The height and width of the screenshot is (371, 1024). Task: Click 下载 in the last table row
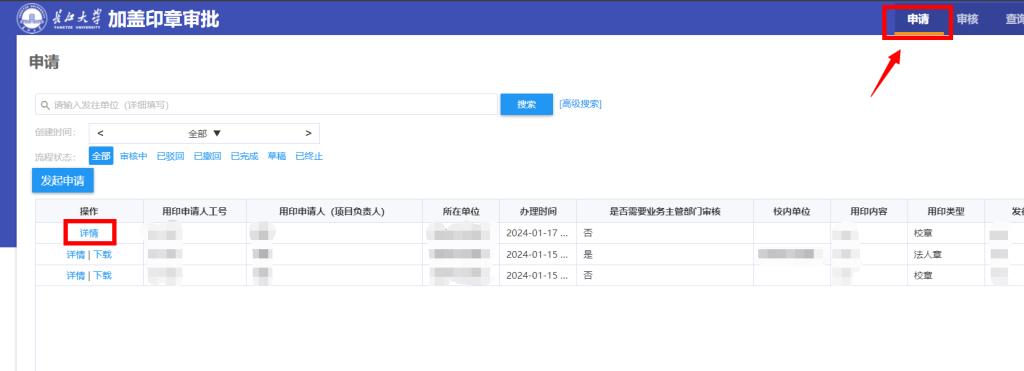click(x=102, y=276)
